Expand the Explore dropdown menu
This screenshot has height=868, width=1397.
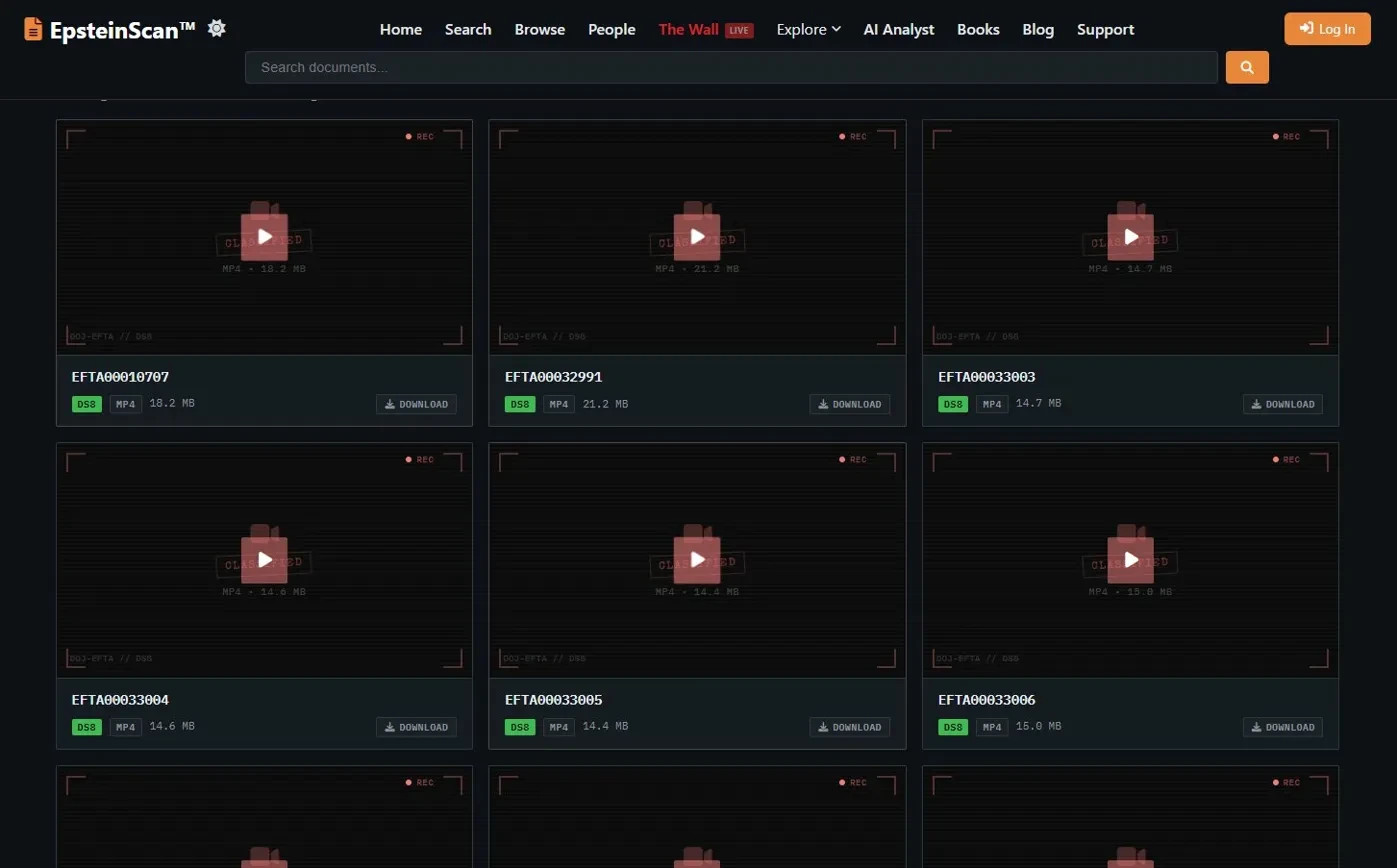click(808, 29)
